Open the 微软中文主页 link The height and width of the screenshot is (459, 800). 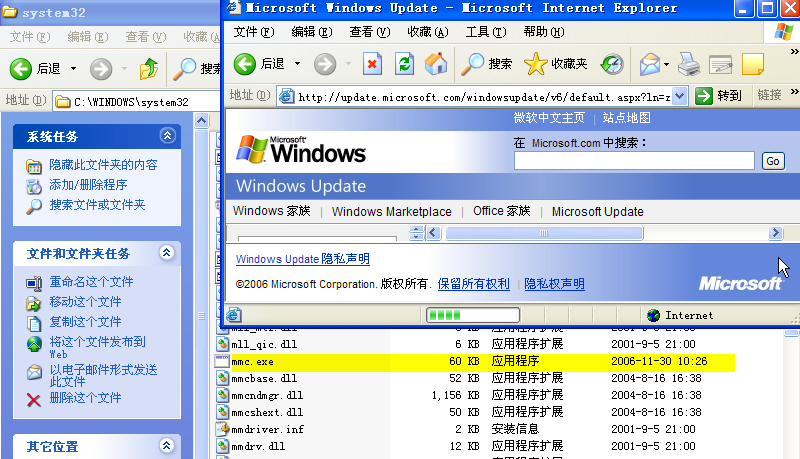pos(549,118)
